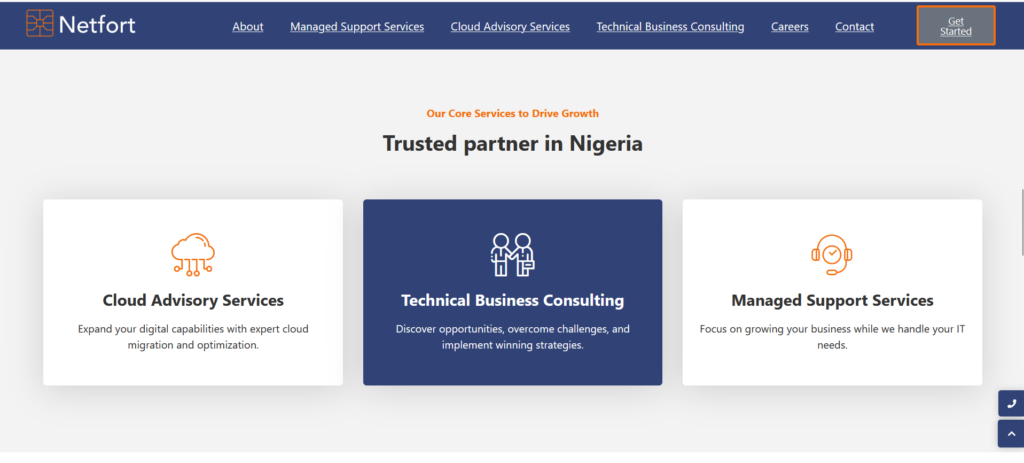The width and height of the screenshot is (1024, 463).
Task: Open Managed Support Services in navigation bar
Action: 357,27
